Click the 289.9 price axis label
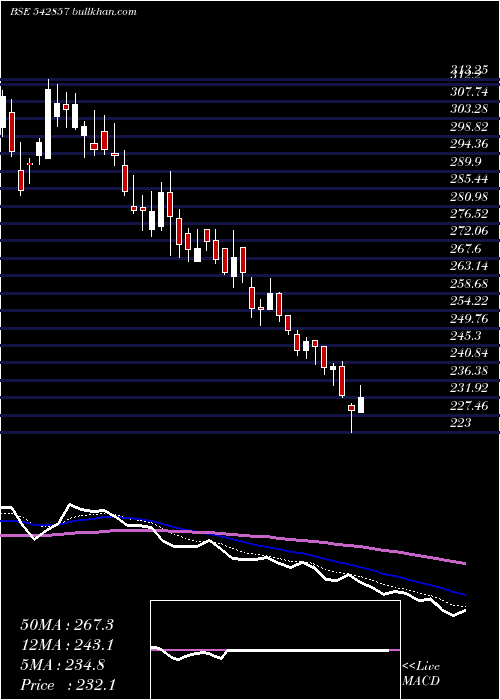500x700 pixels. pyautogui.click(x=466, y=162)
